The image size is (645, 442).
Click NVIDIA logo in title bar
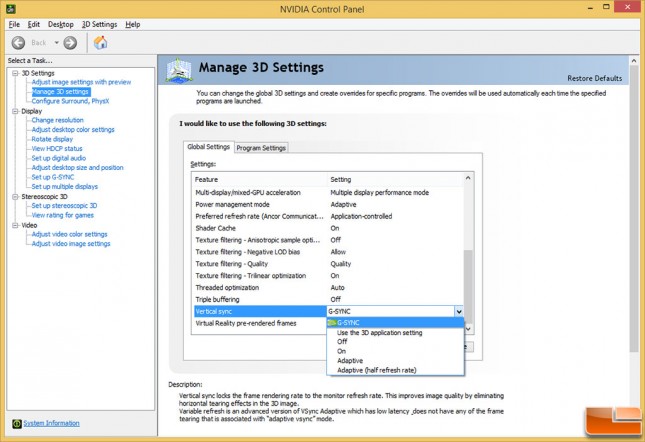click(11, 8)
